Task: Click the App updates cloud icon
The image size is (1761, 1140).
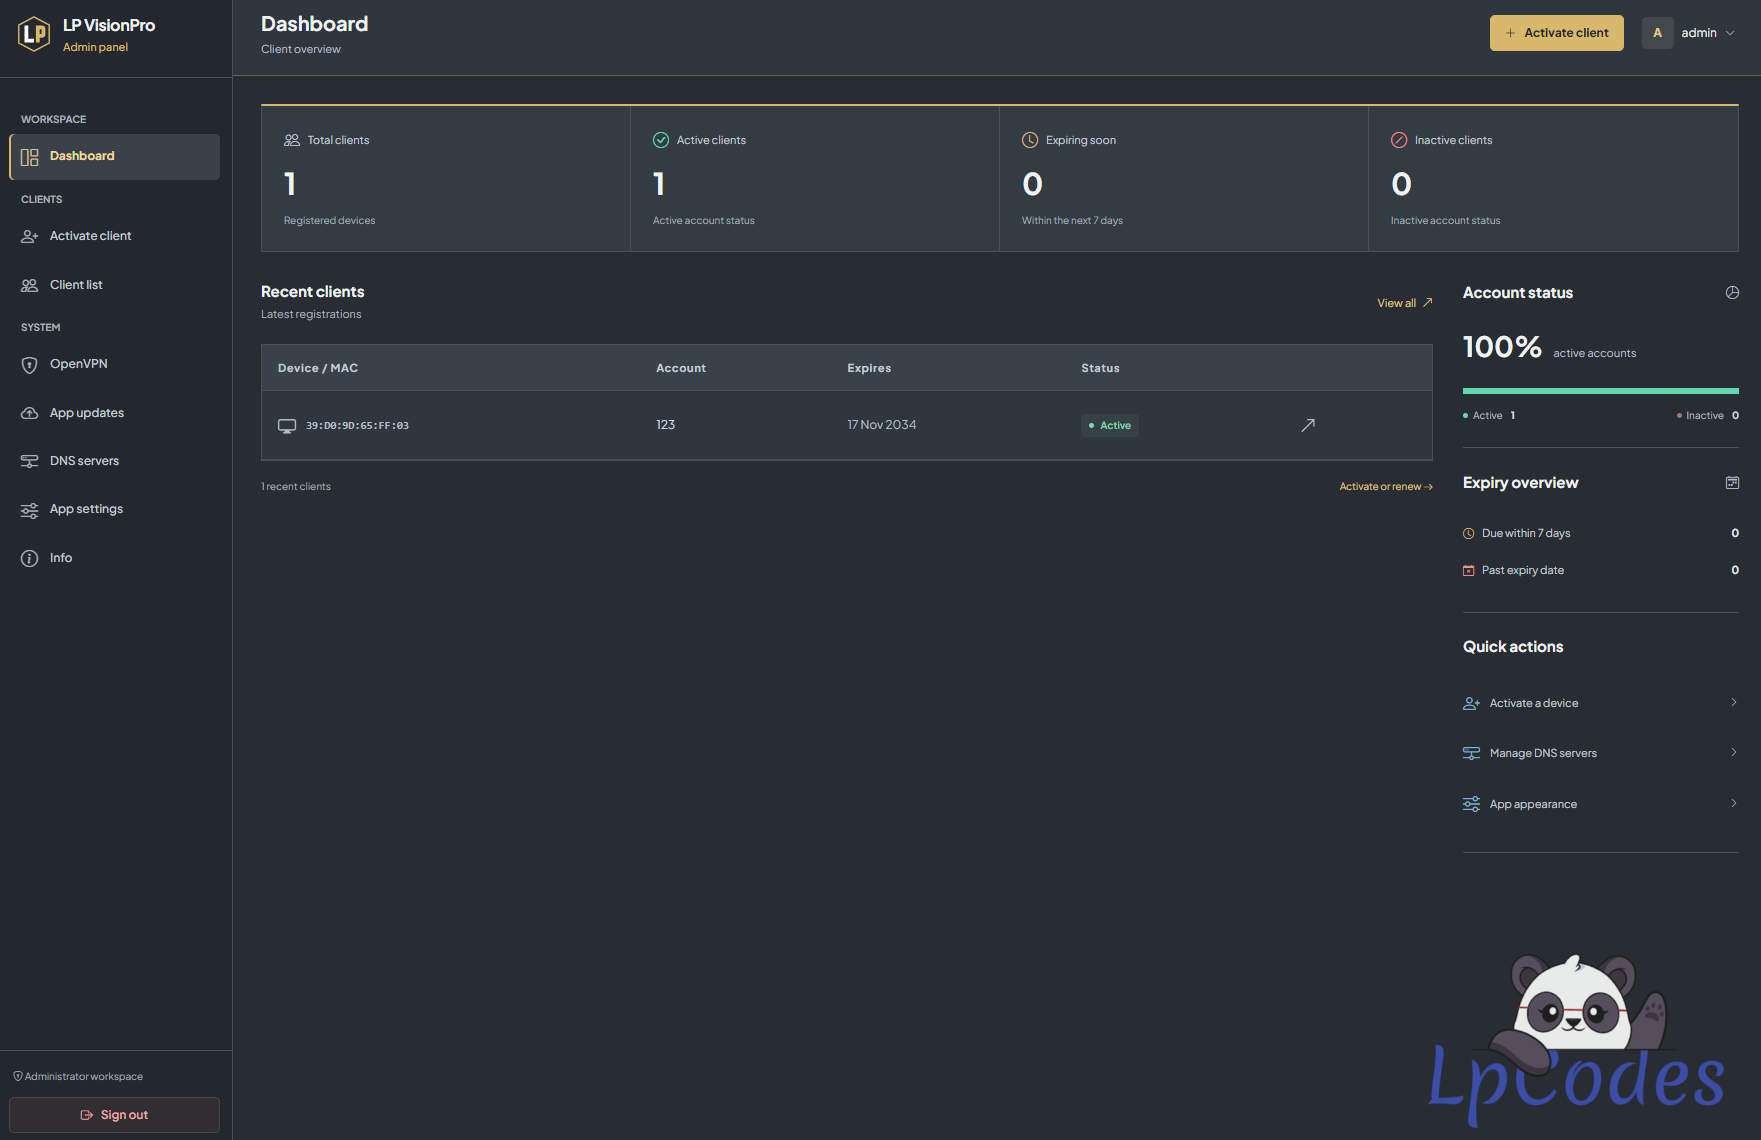Action: tap(30, 413)
